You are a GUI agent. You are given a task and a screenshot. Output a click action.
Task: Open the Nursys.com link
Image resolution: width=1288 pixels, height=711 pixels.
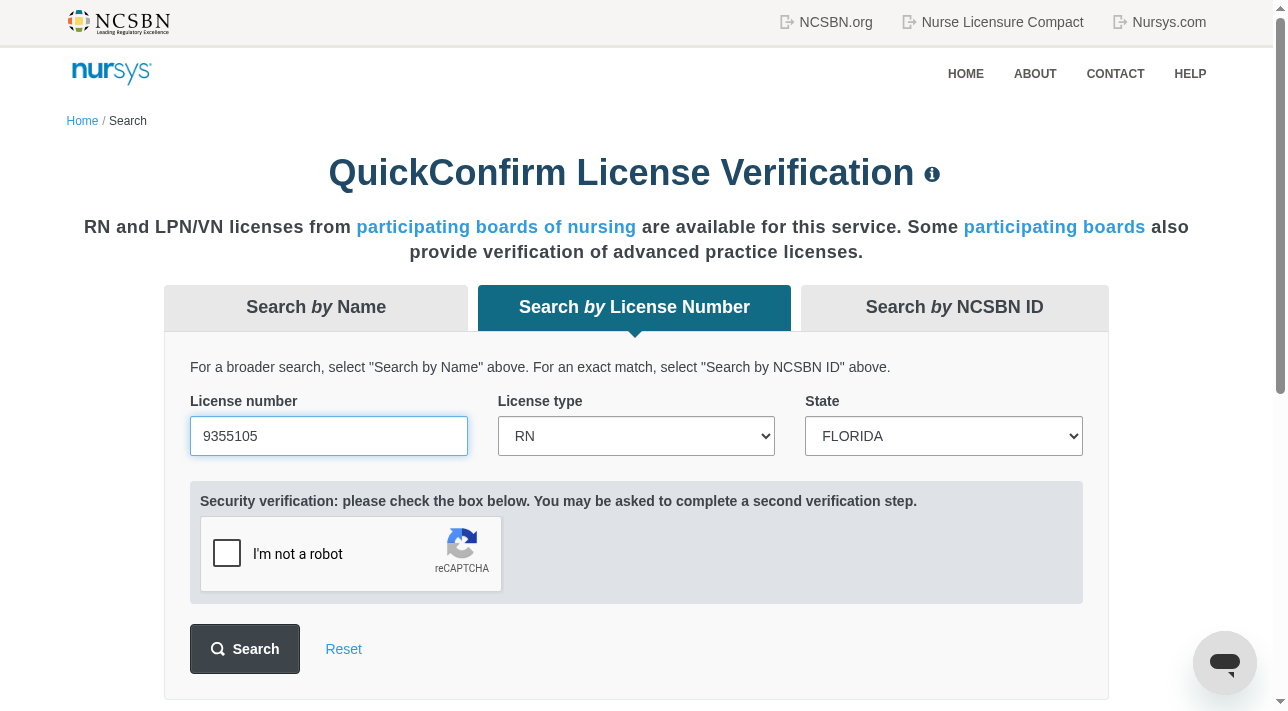1169,22
